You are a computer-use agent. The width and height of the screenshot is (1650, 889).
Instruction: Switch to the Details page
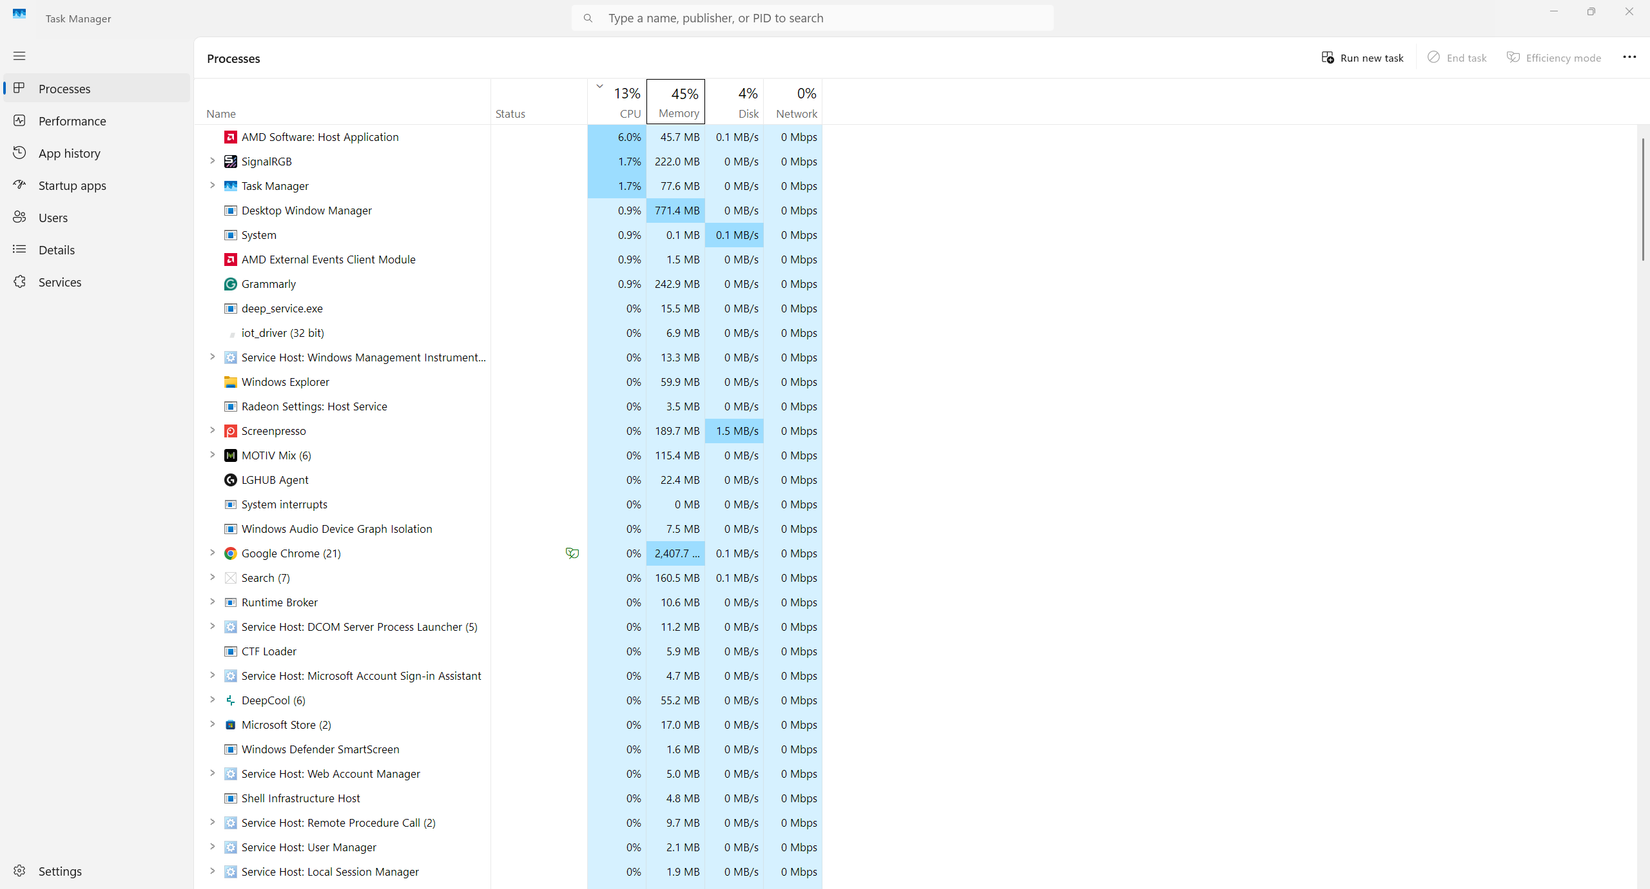coord(56,250)
